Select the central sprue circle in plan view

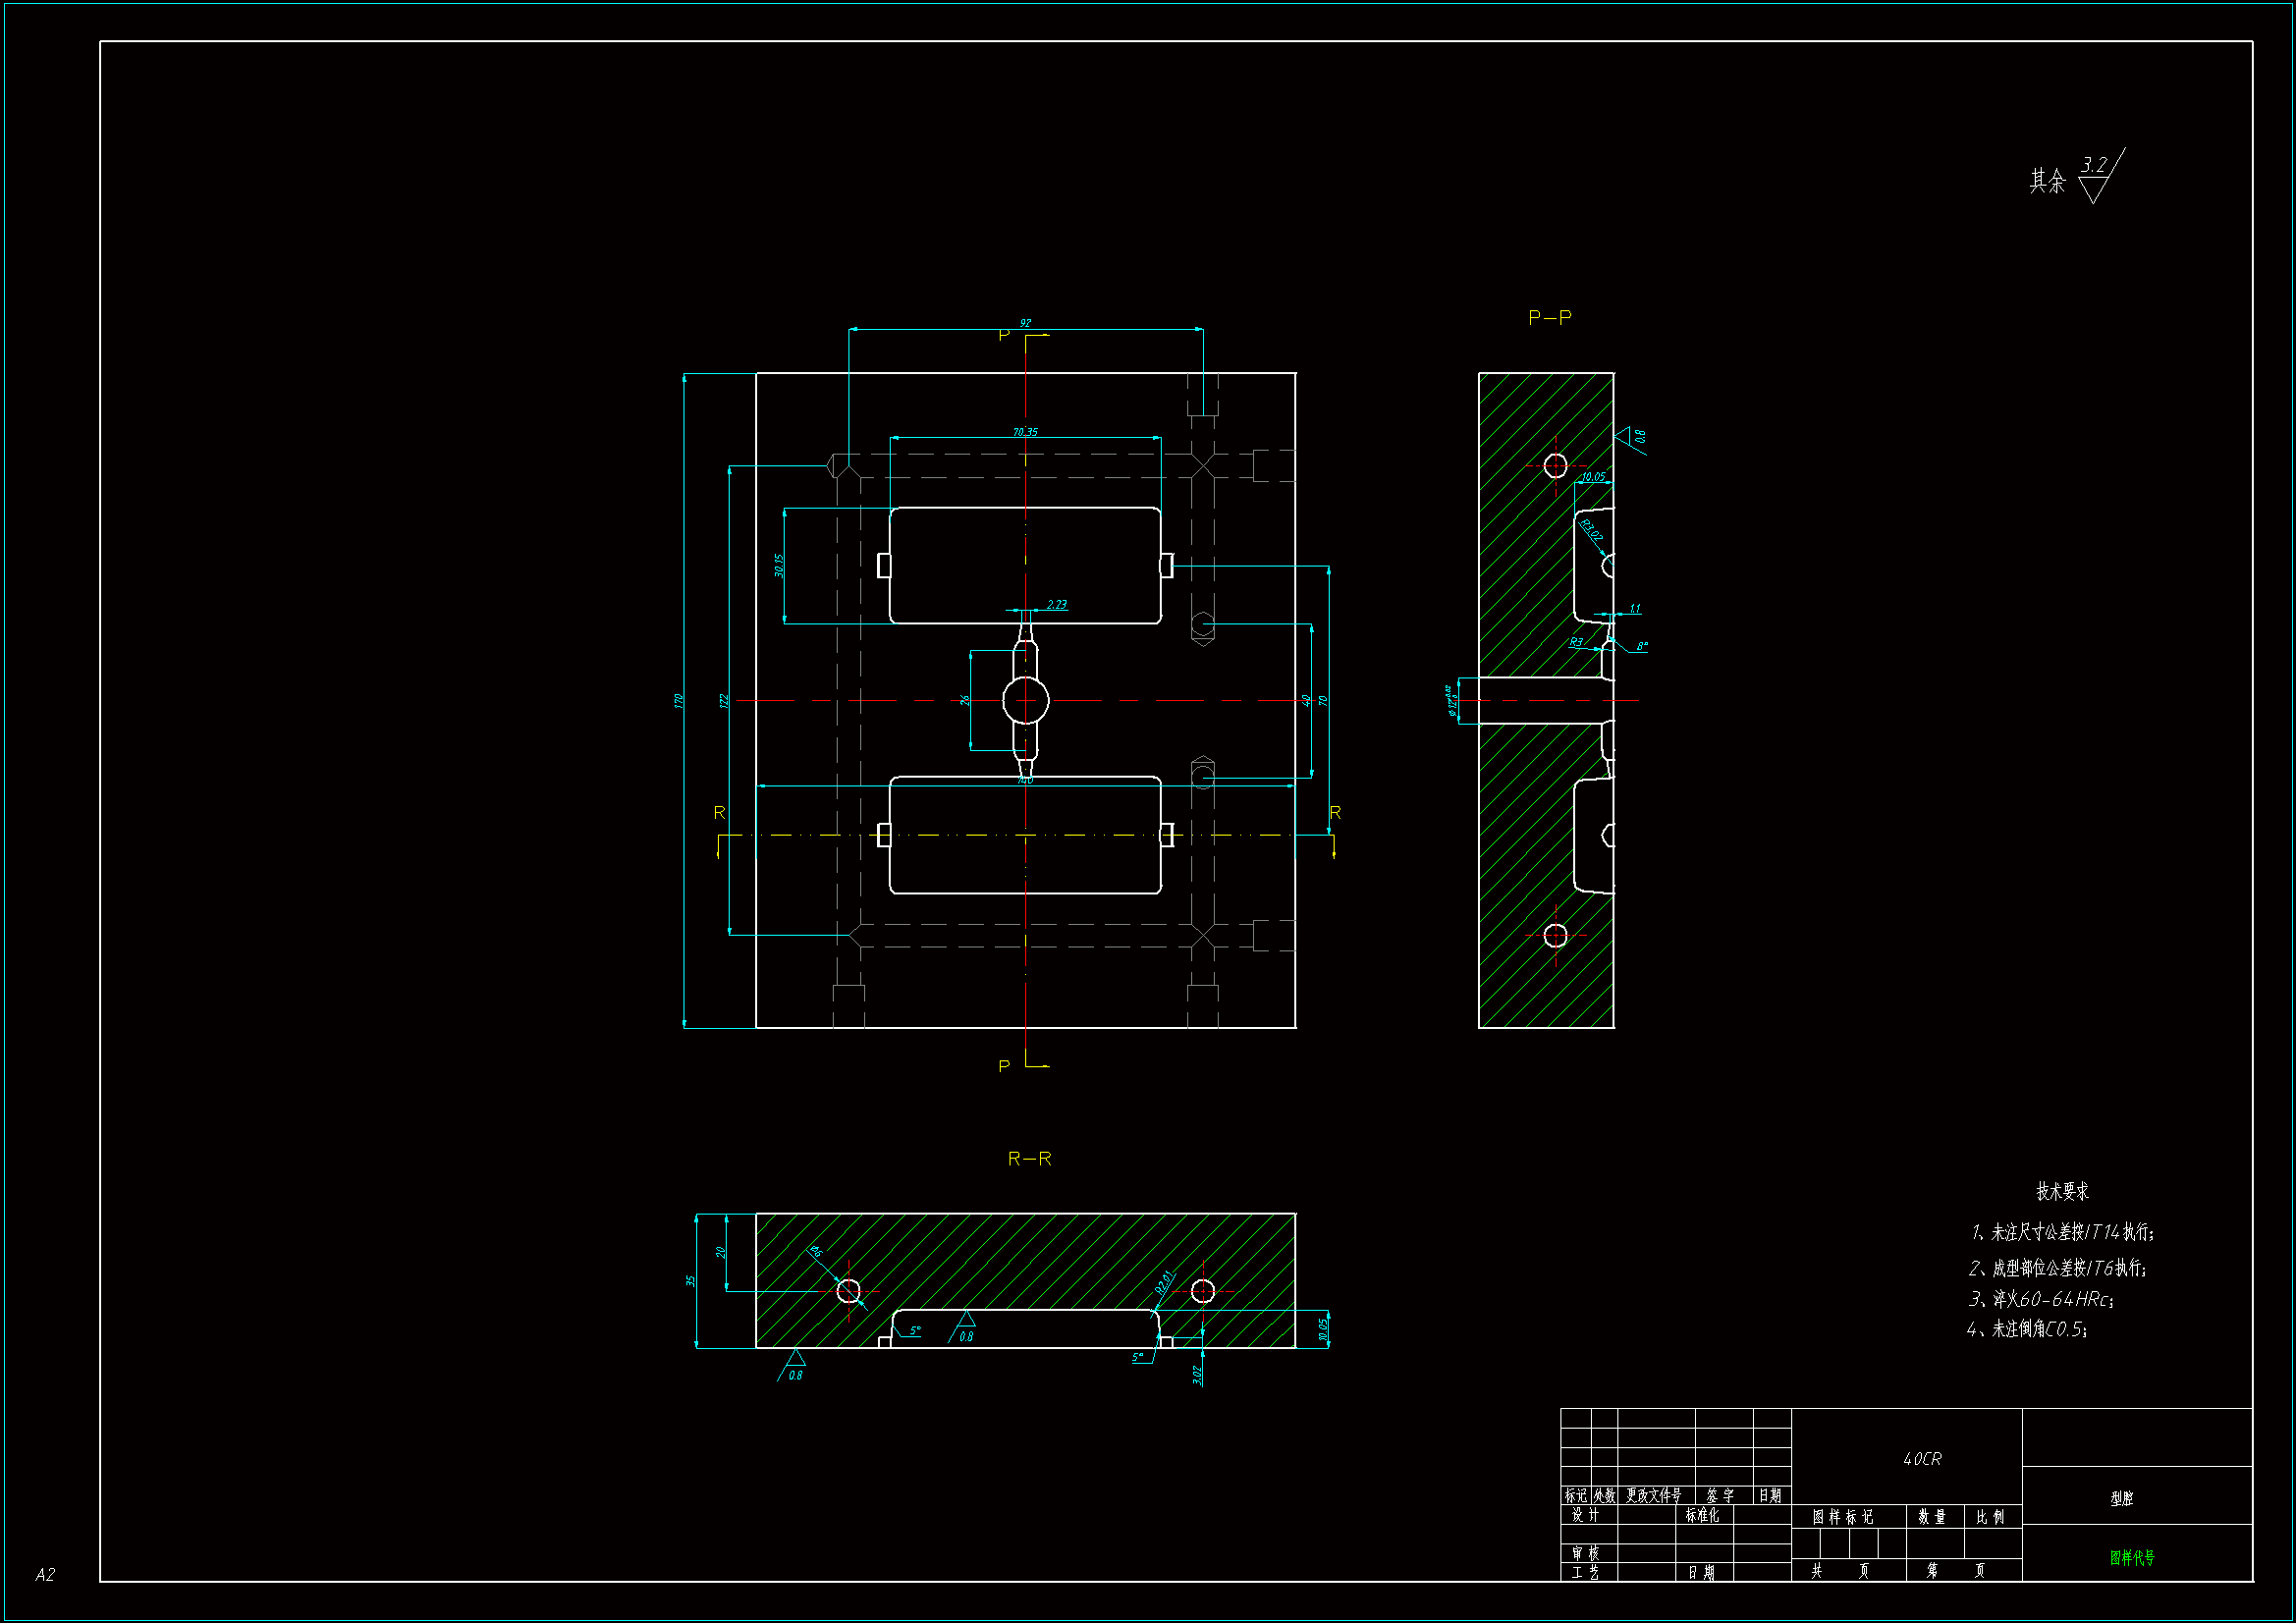click(x=1025, y=700)
